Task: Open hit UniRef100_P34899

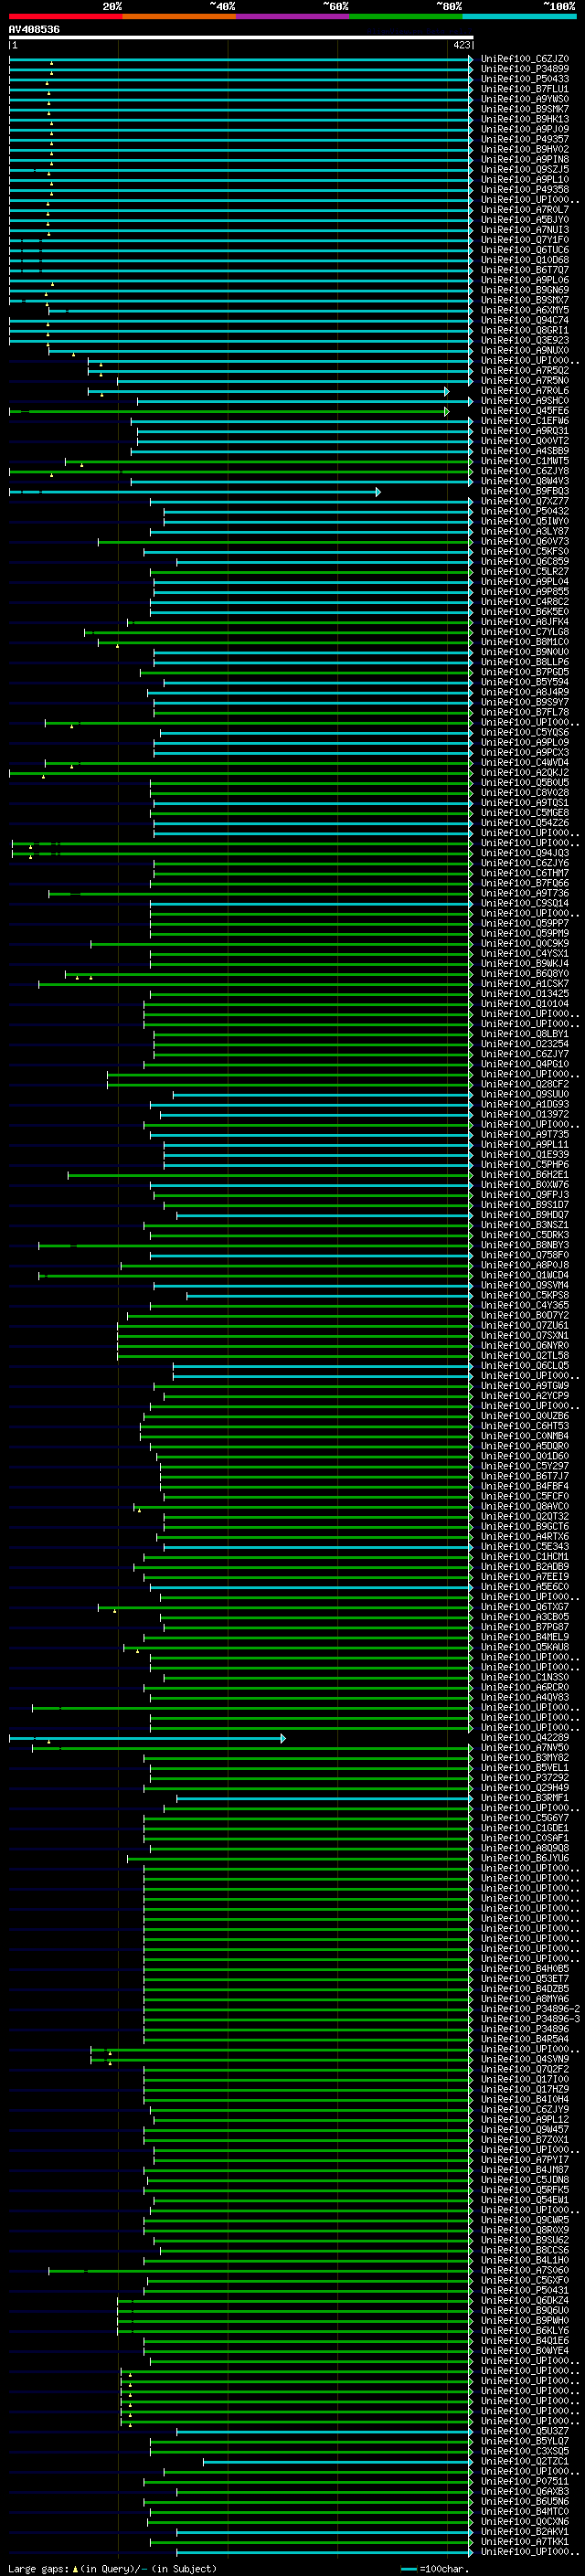Action: coord(525,69)
